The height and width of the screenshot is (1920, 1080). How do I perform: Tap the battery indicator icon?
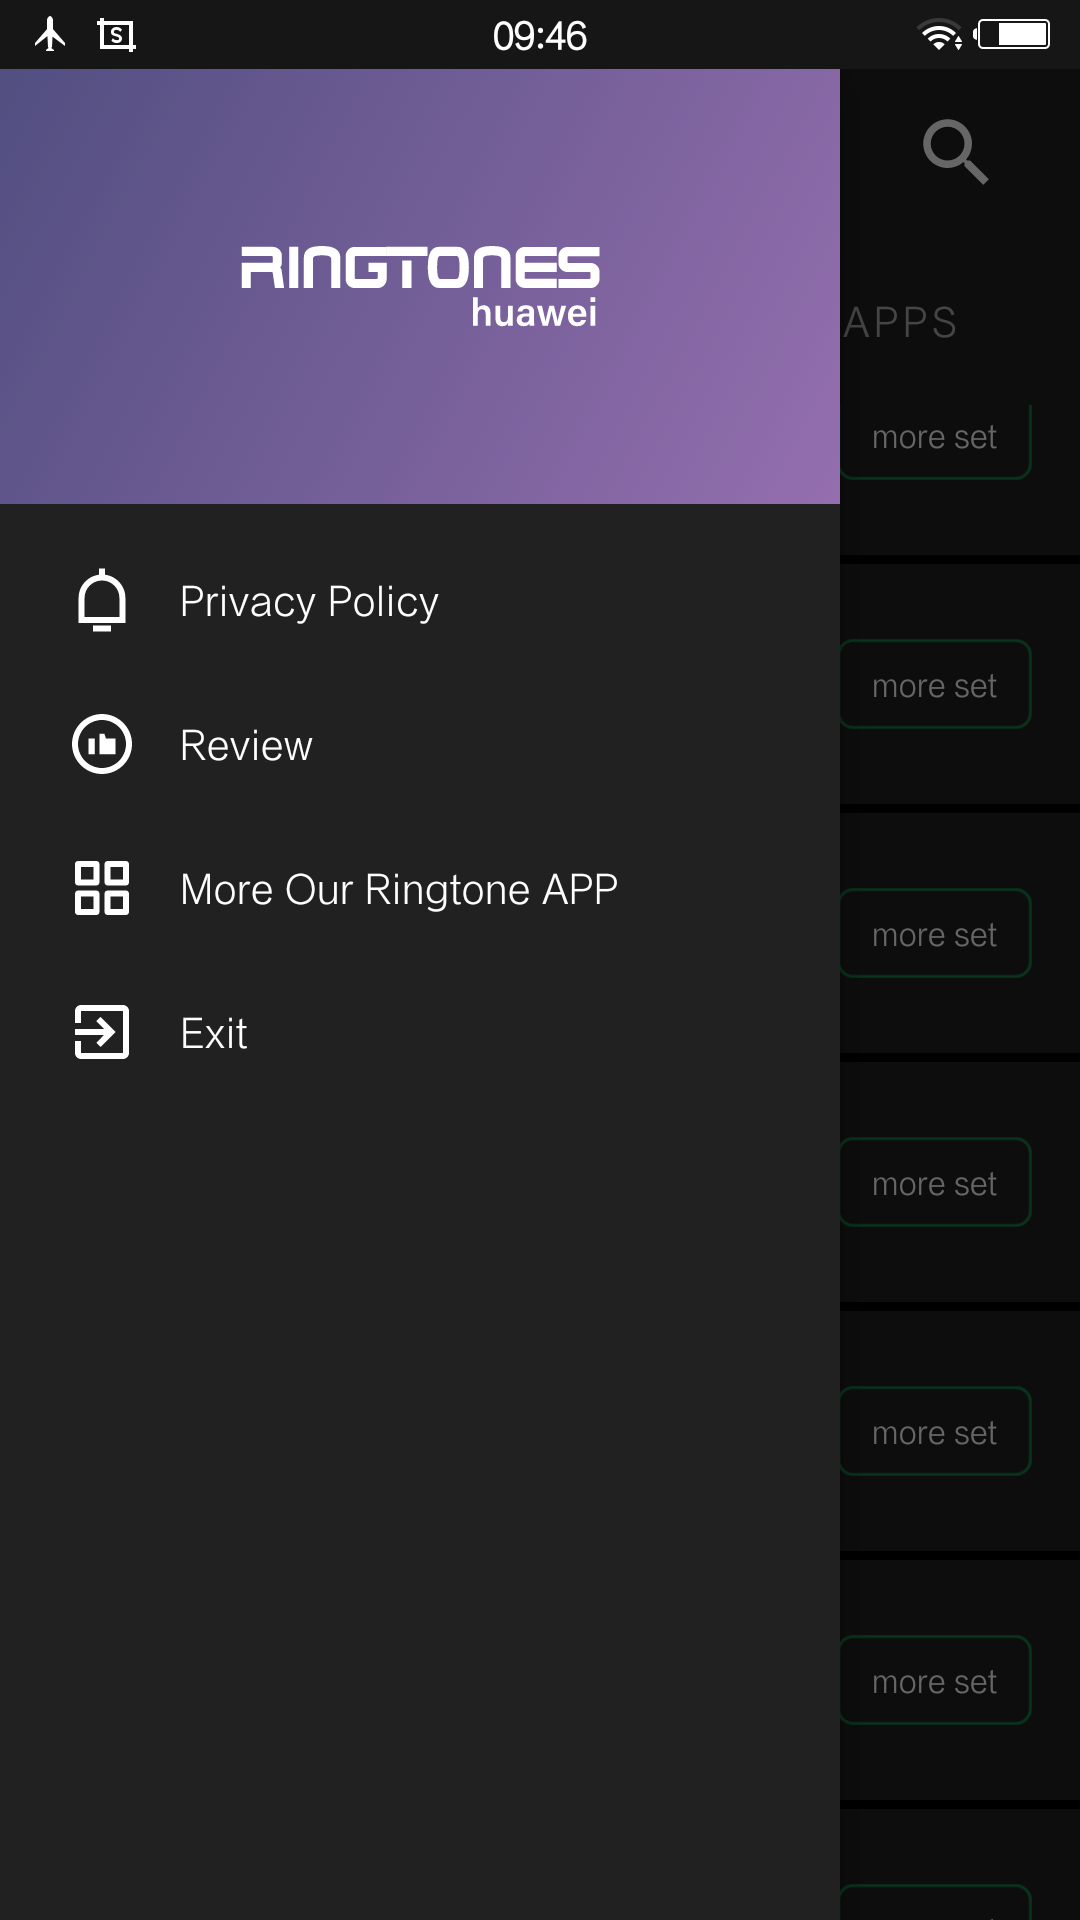1013,35
